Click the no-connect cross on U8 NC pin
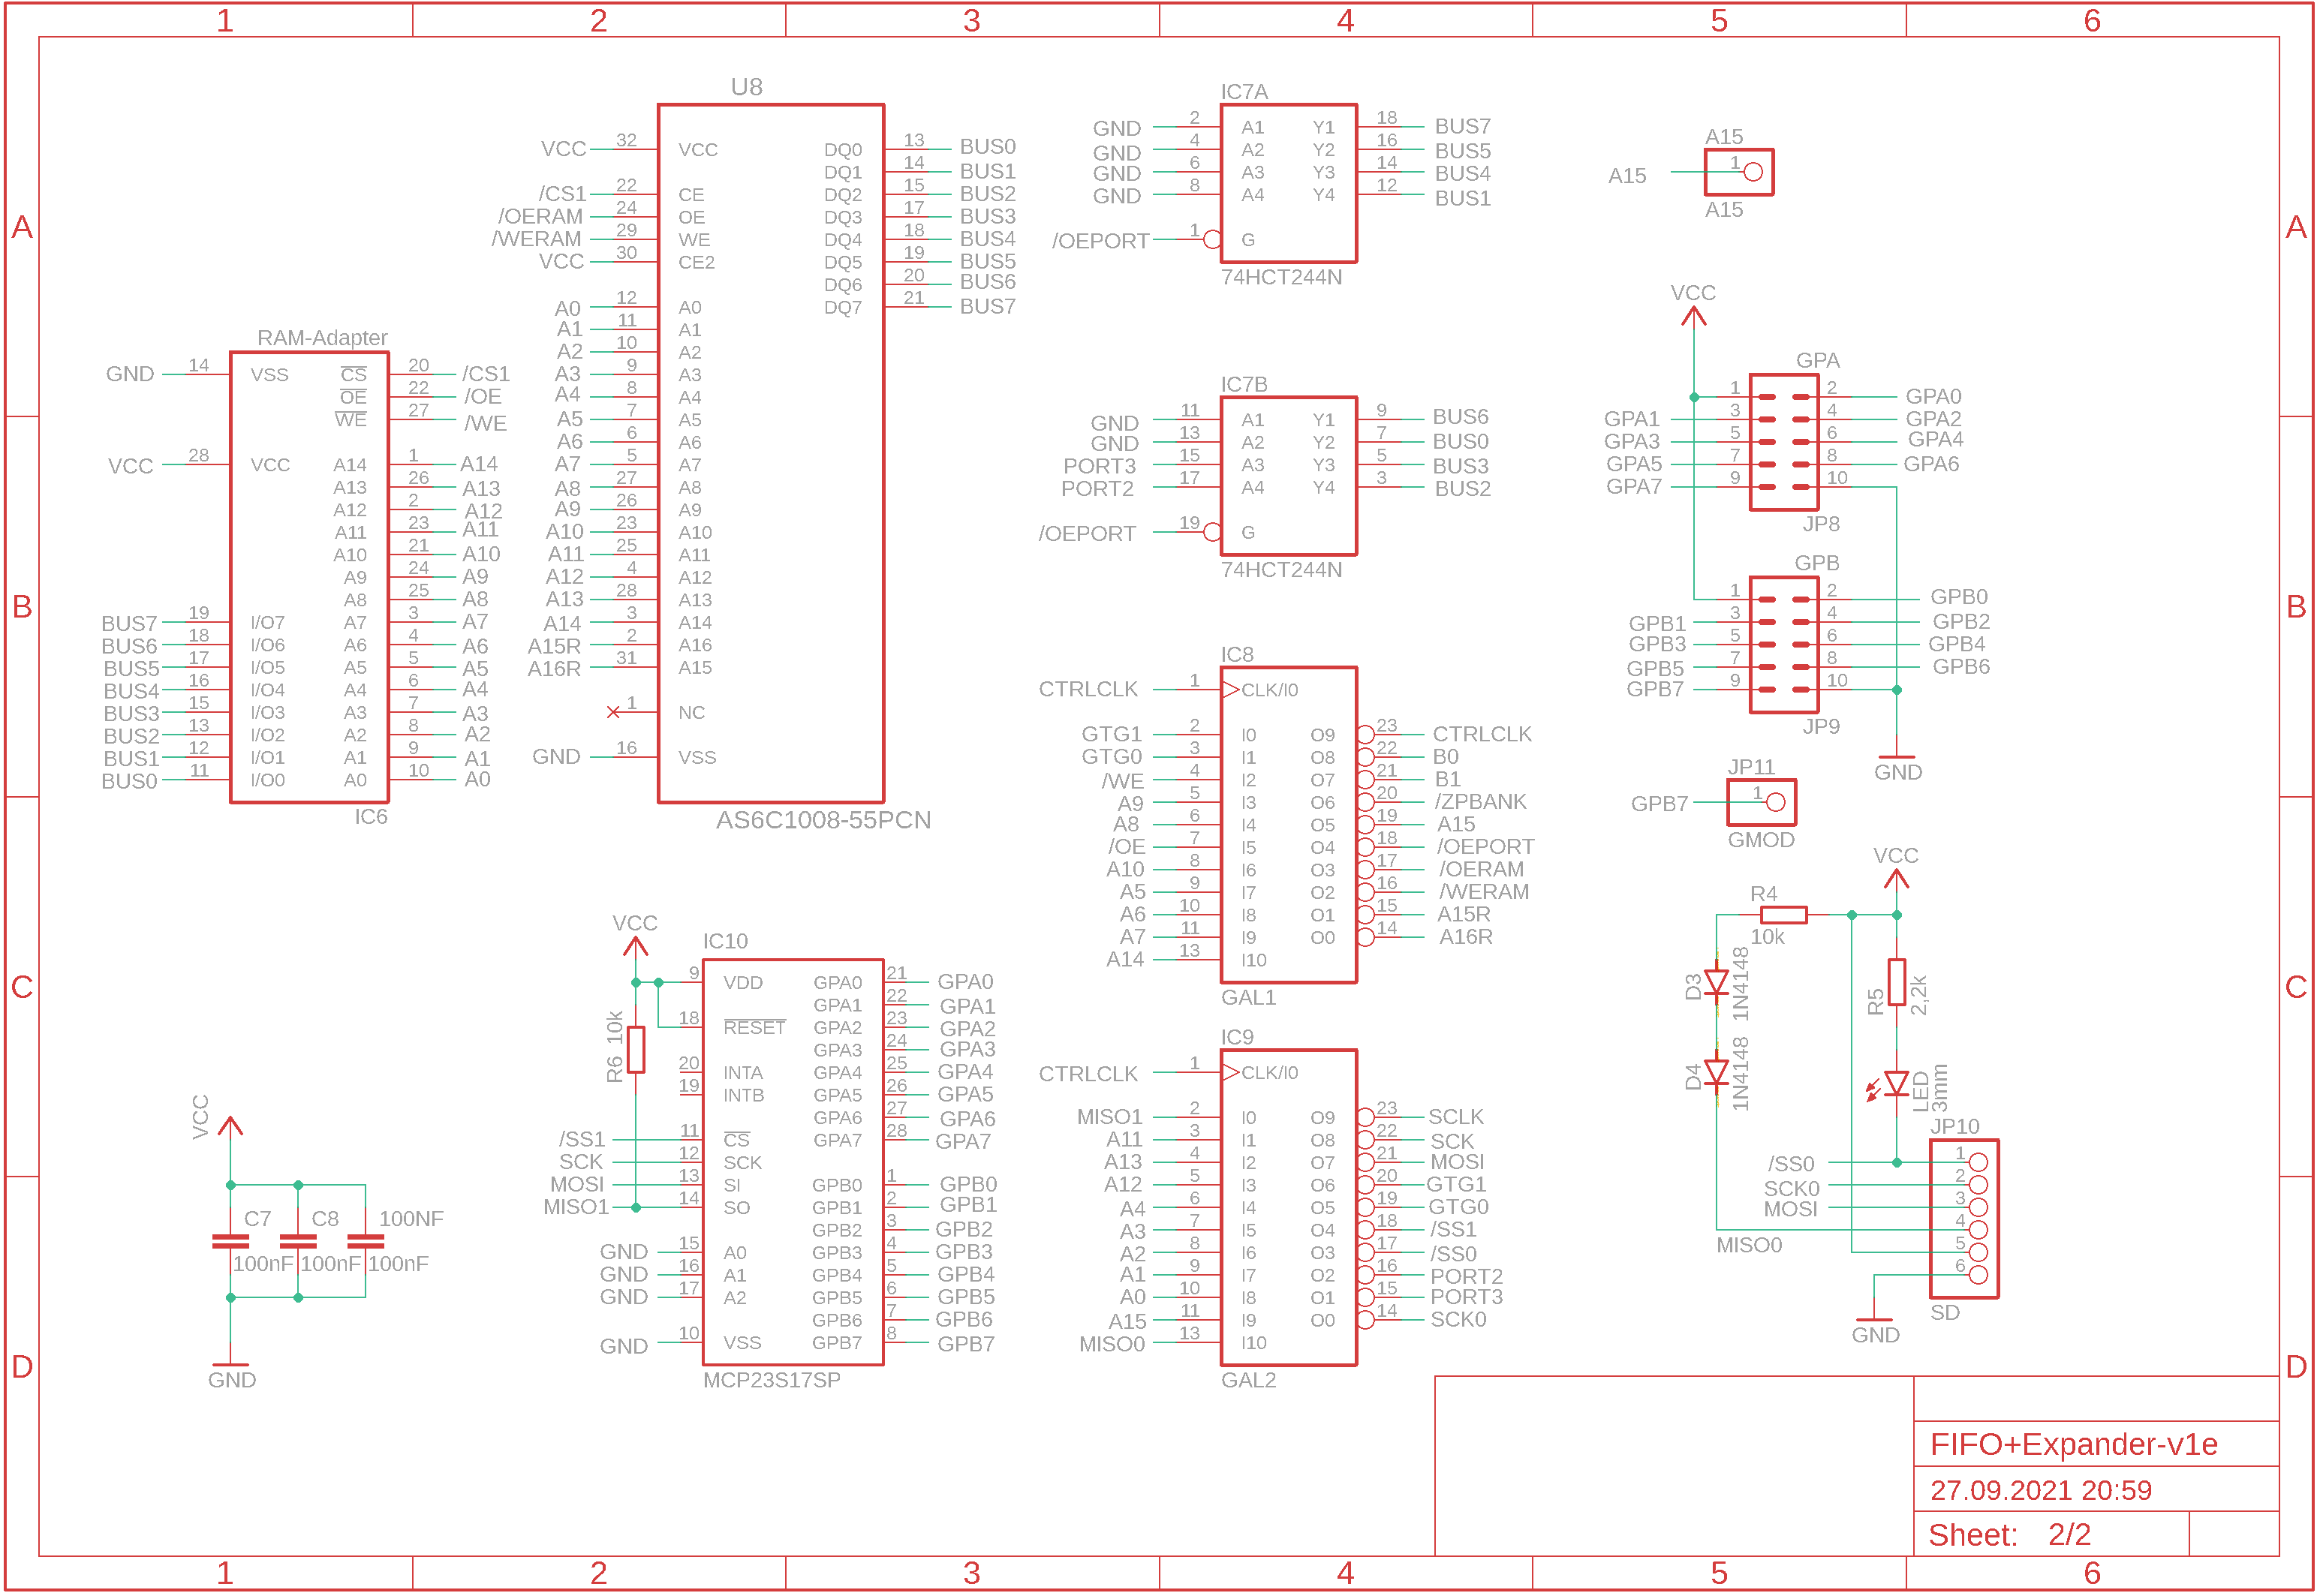Screen dimensions: 2317x1596 click(613, 712)
